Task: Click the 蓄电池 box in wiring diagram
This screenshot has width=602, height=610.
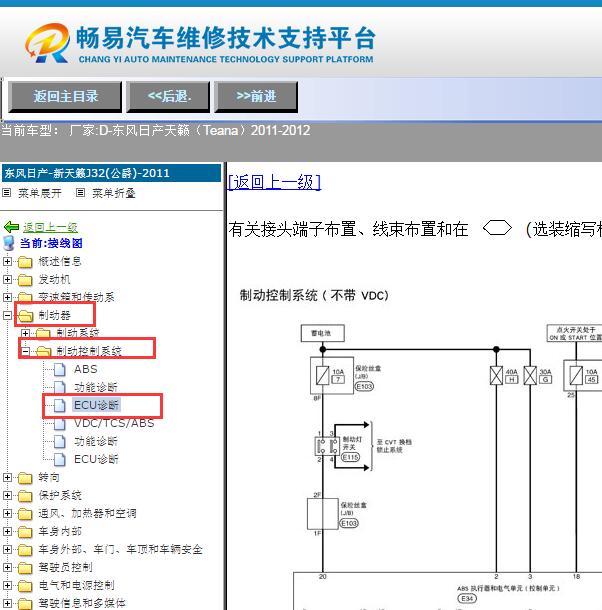Action: pyautogui.click(x=323, y=333)
